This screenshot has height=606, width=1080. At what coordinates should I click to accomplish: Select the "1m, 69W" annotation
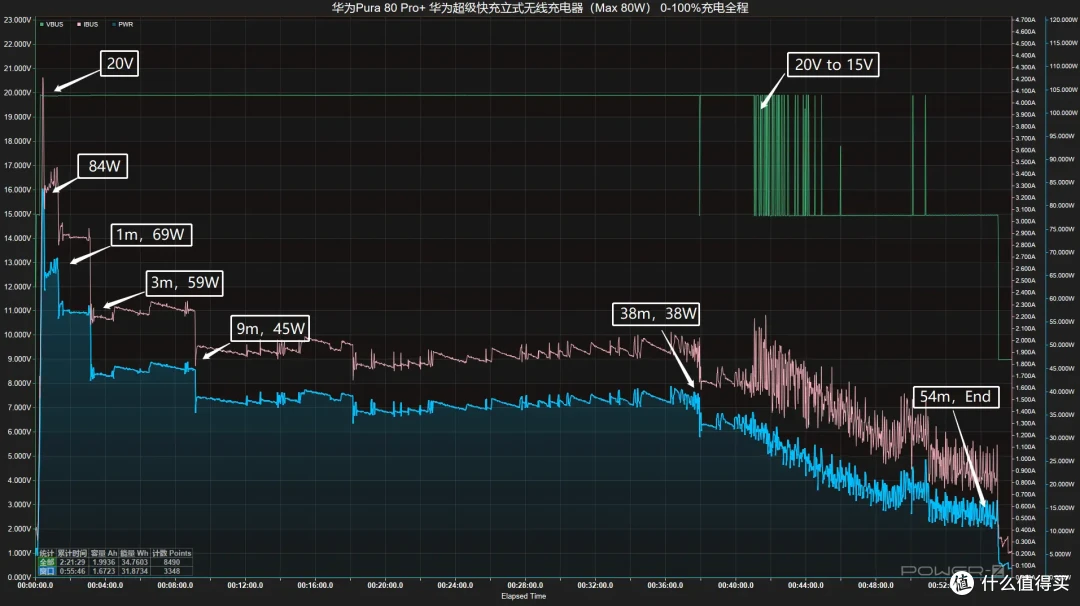click(x=151, y=235)
